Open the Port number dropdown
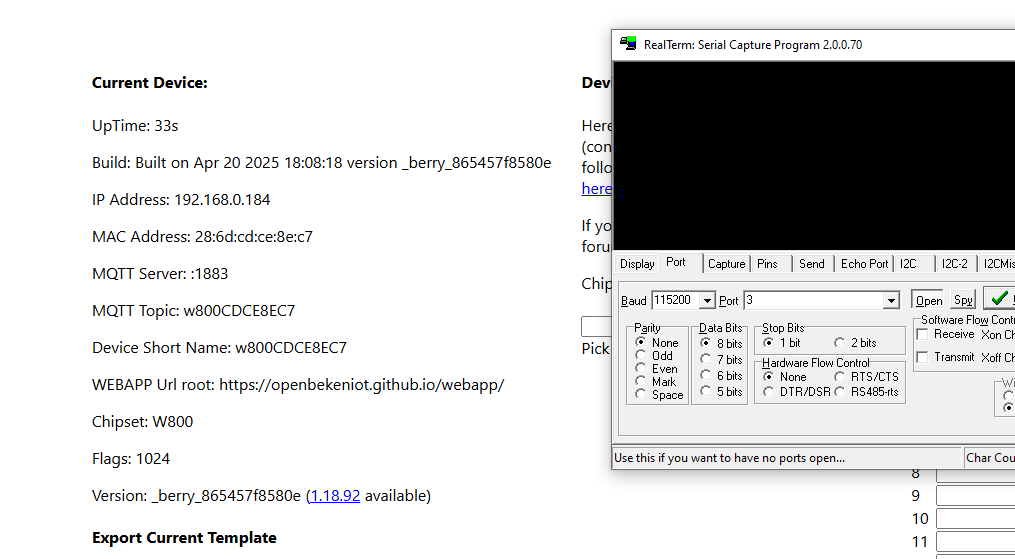 [891, 300]
